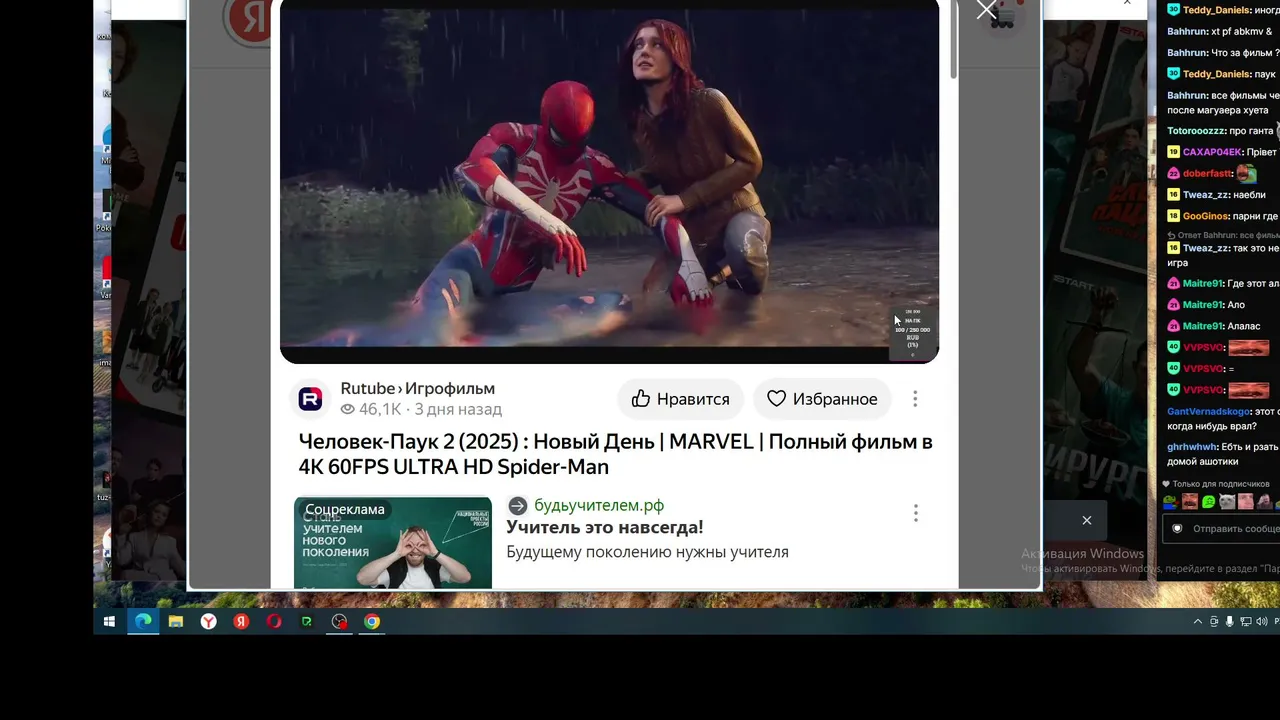Click the scrollbar of the video overlay
The width and height of the screenshot is (1280, 720).
[953, 40]
